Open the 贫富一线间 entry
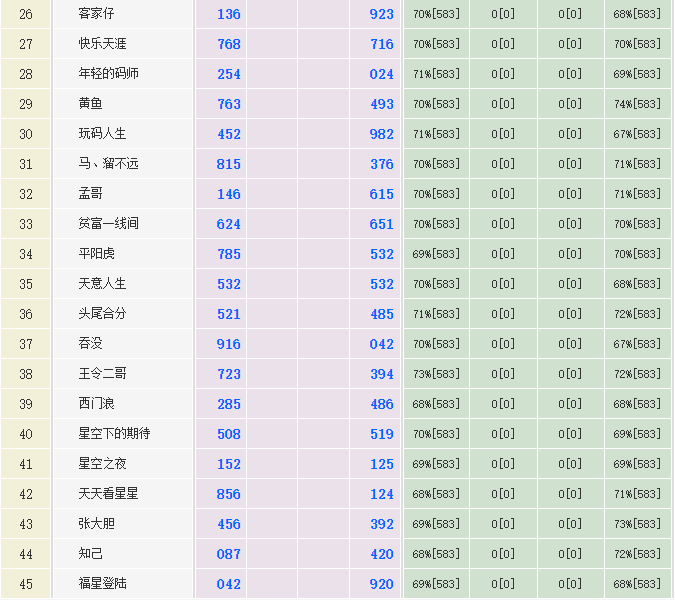 108,224
